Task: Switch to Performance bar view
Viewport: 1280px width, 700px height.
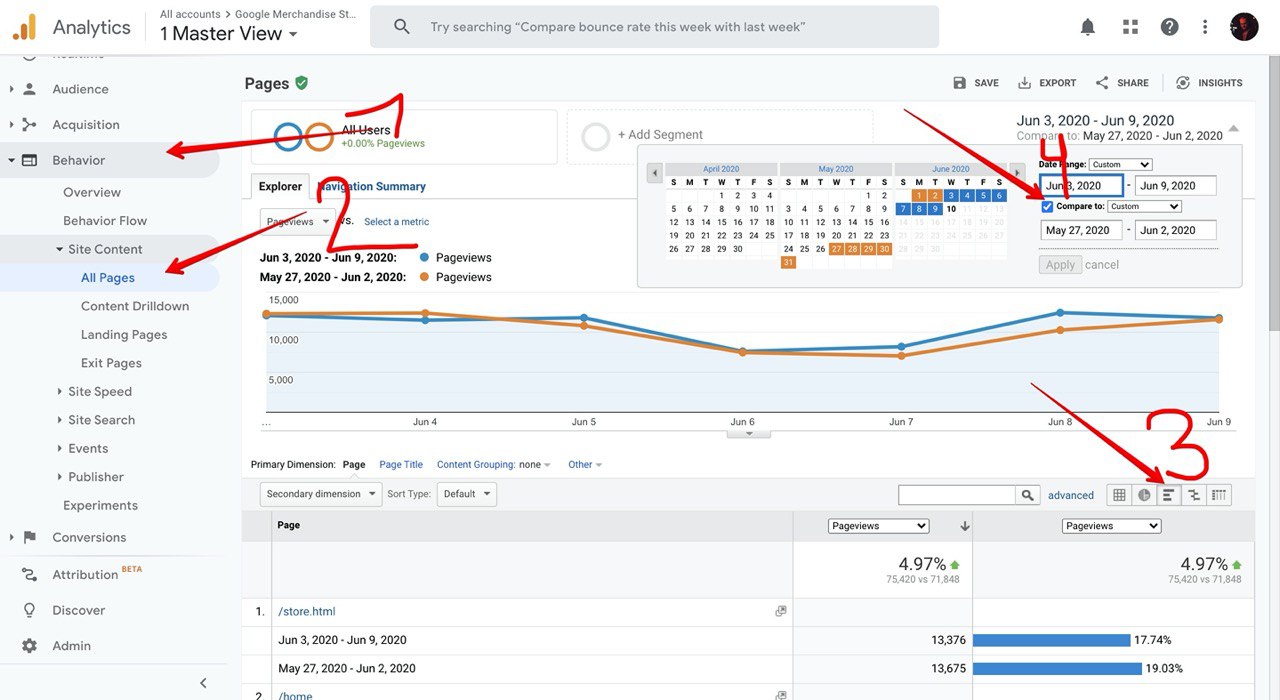Action: coord(1168,495)
